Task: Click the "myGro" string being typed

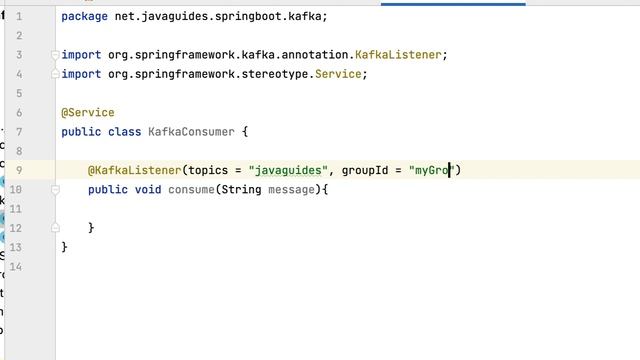Action: (x=431, y=171)
